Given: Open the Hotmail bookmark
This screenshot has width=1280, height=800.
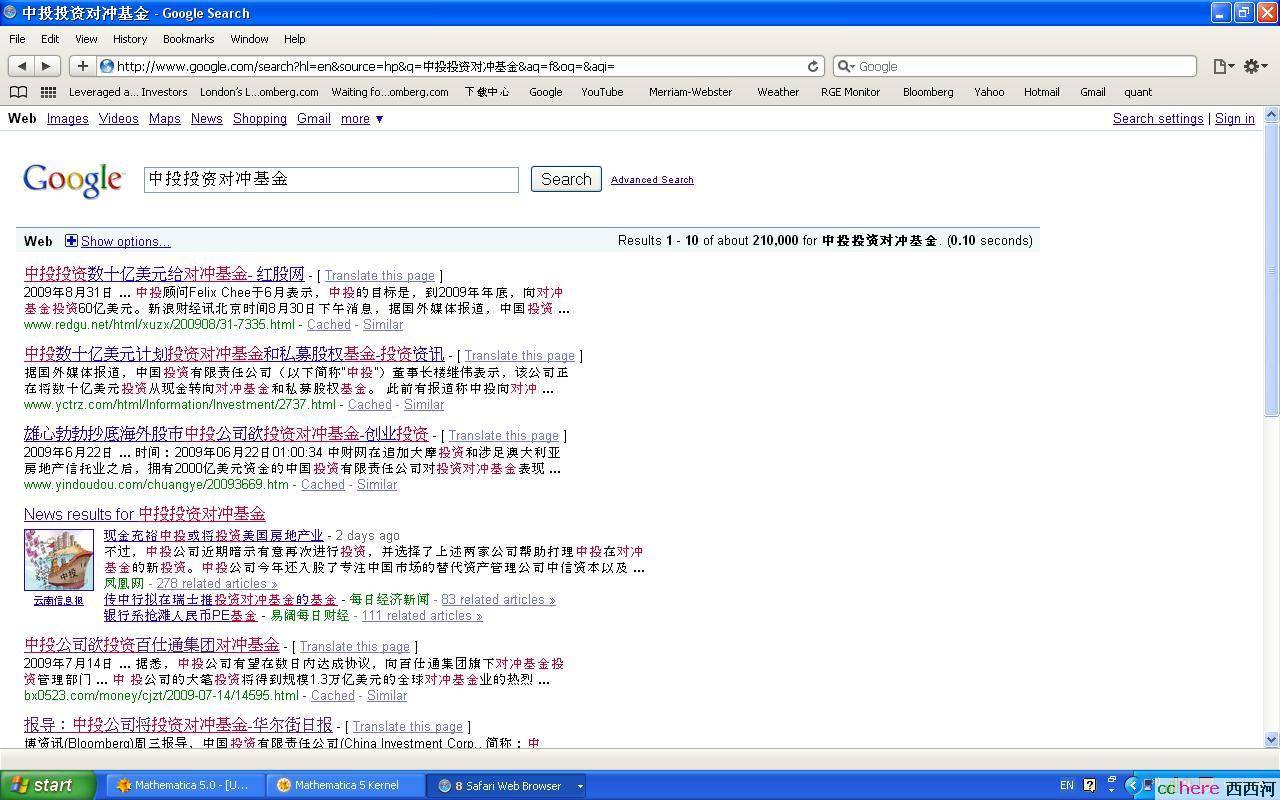Looking at the screenshot, I should (x=1041, y=92).
